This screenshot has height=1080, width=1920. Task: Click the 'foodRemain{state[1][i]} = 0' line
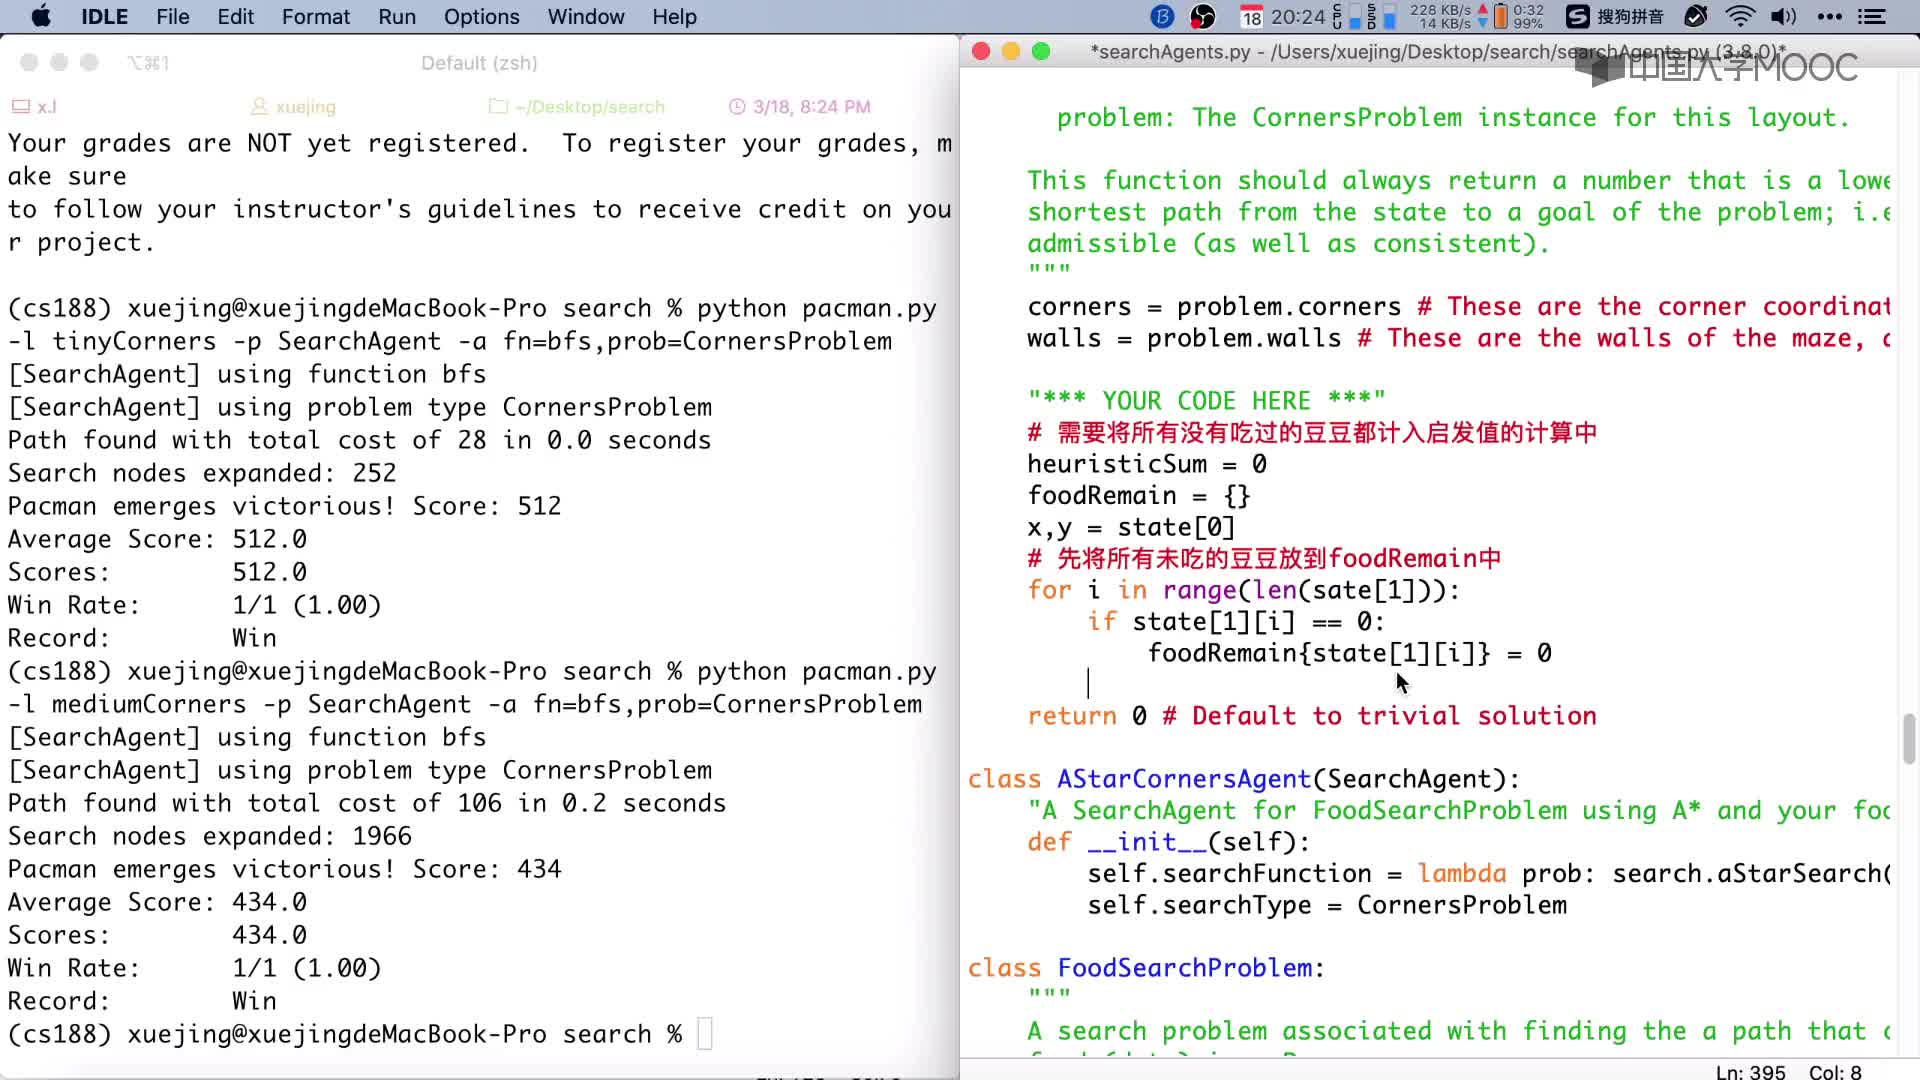pyautogui.click(x=1350, y=653)
